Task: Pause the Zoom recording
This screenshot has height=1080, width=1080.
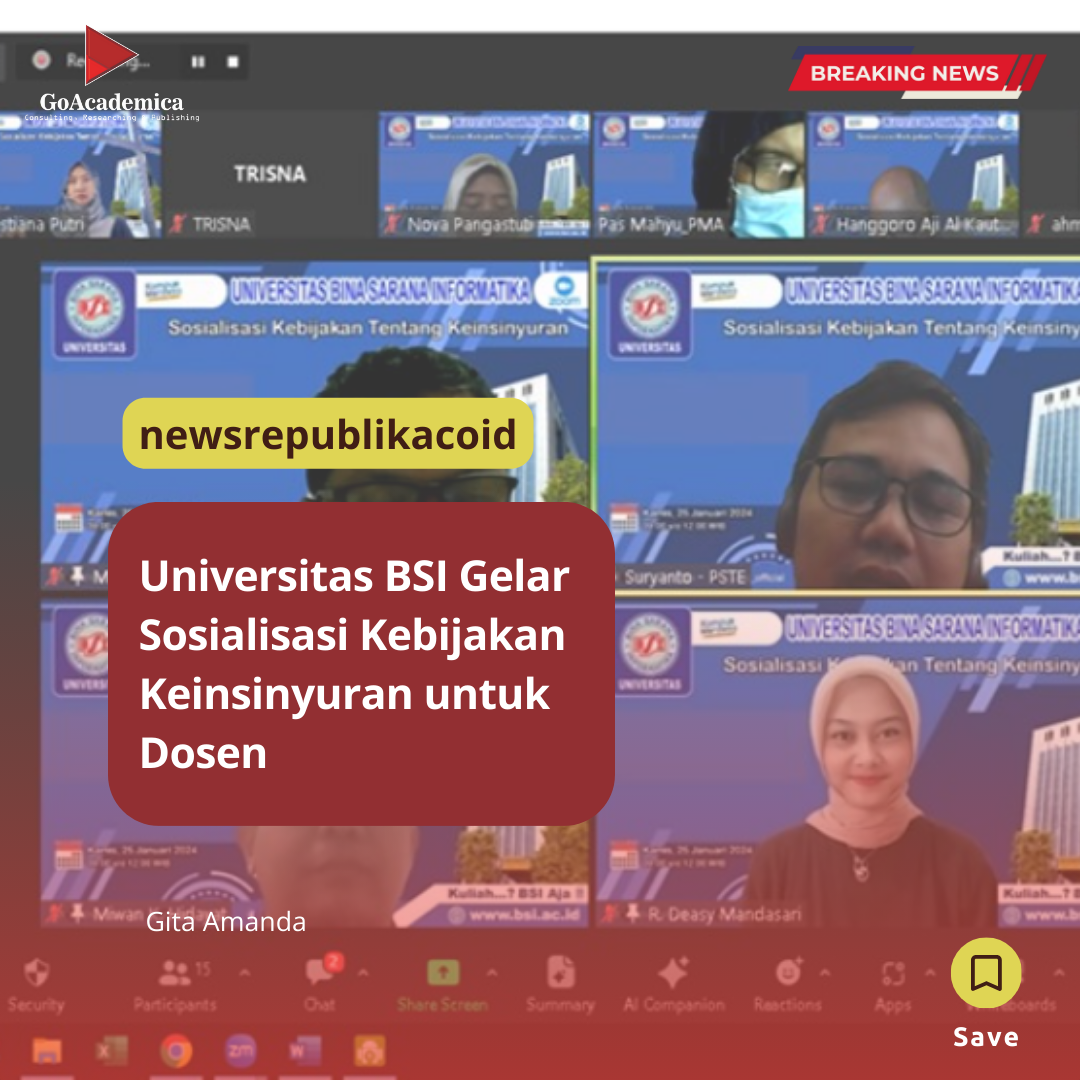Action: point(198,62)
